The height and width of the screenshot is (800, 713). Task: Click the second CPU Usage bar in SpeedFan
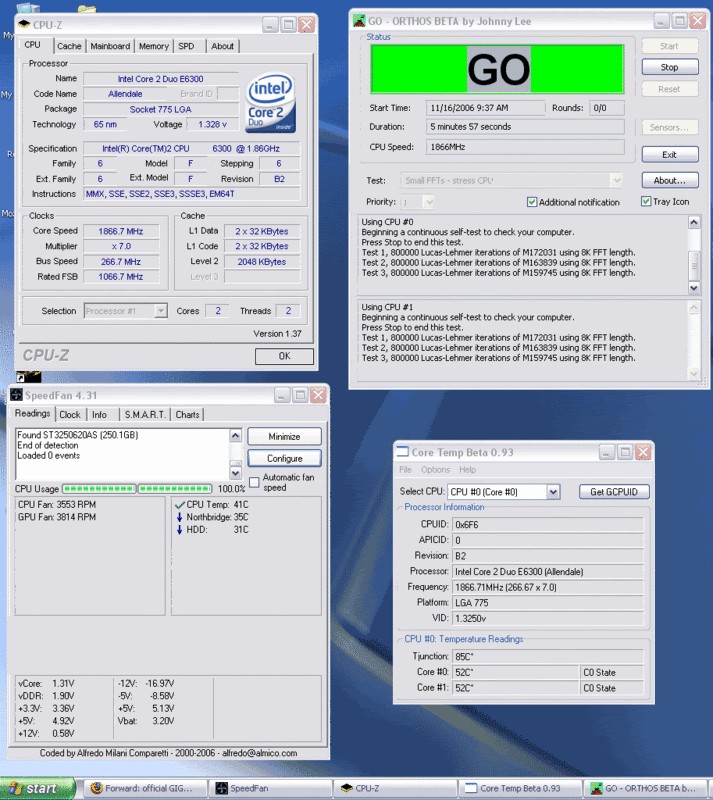175,489
